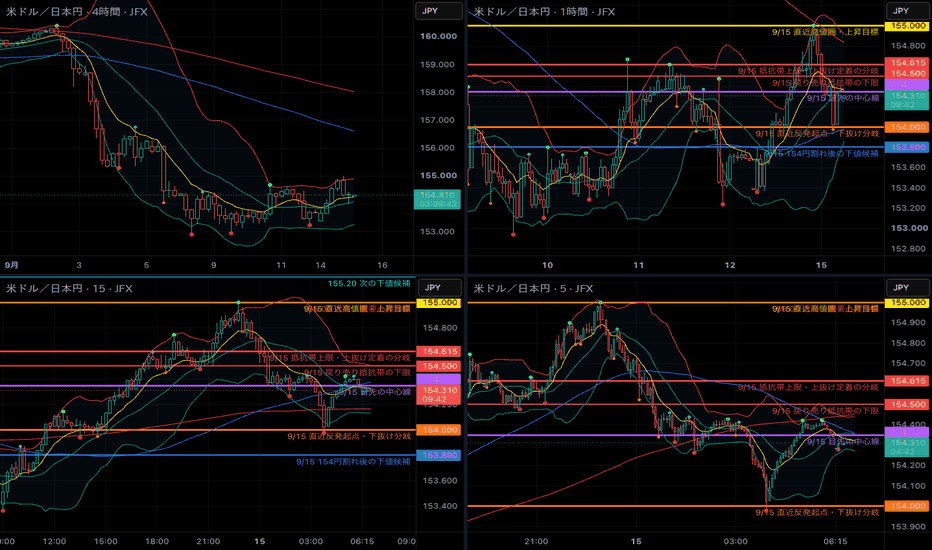The image size is (932, 550).
Task: Click the red 154.615 price tag on the 1-hour chart
Action: [x=908, y=62]
